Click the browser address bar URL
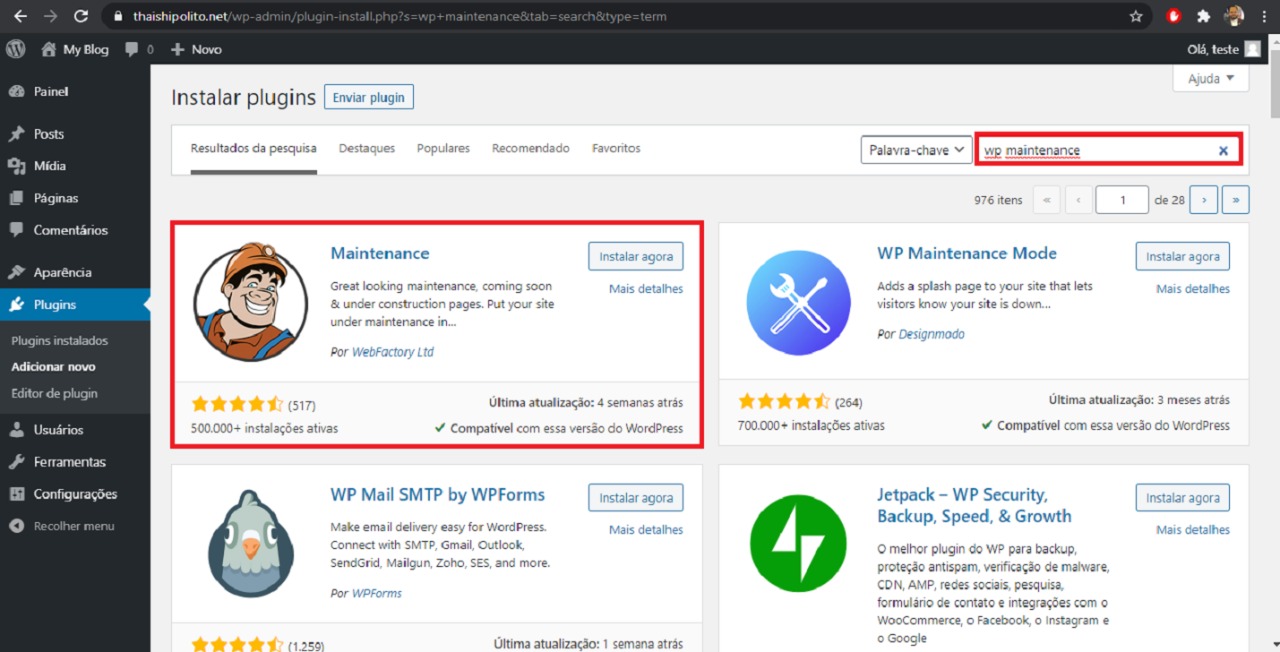This screenshot has height=652, width=1280. [x=400, y=16]
